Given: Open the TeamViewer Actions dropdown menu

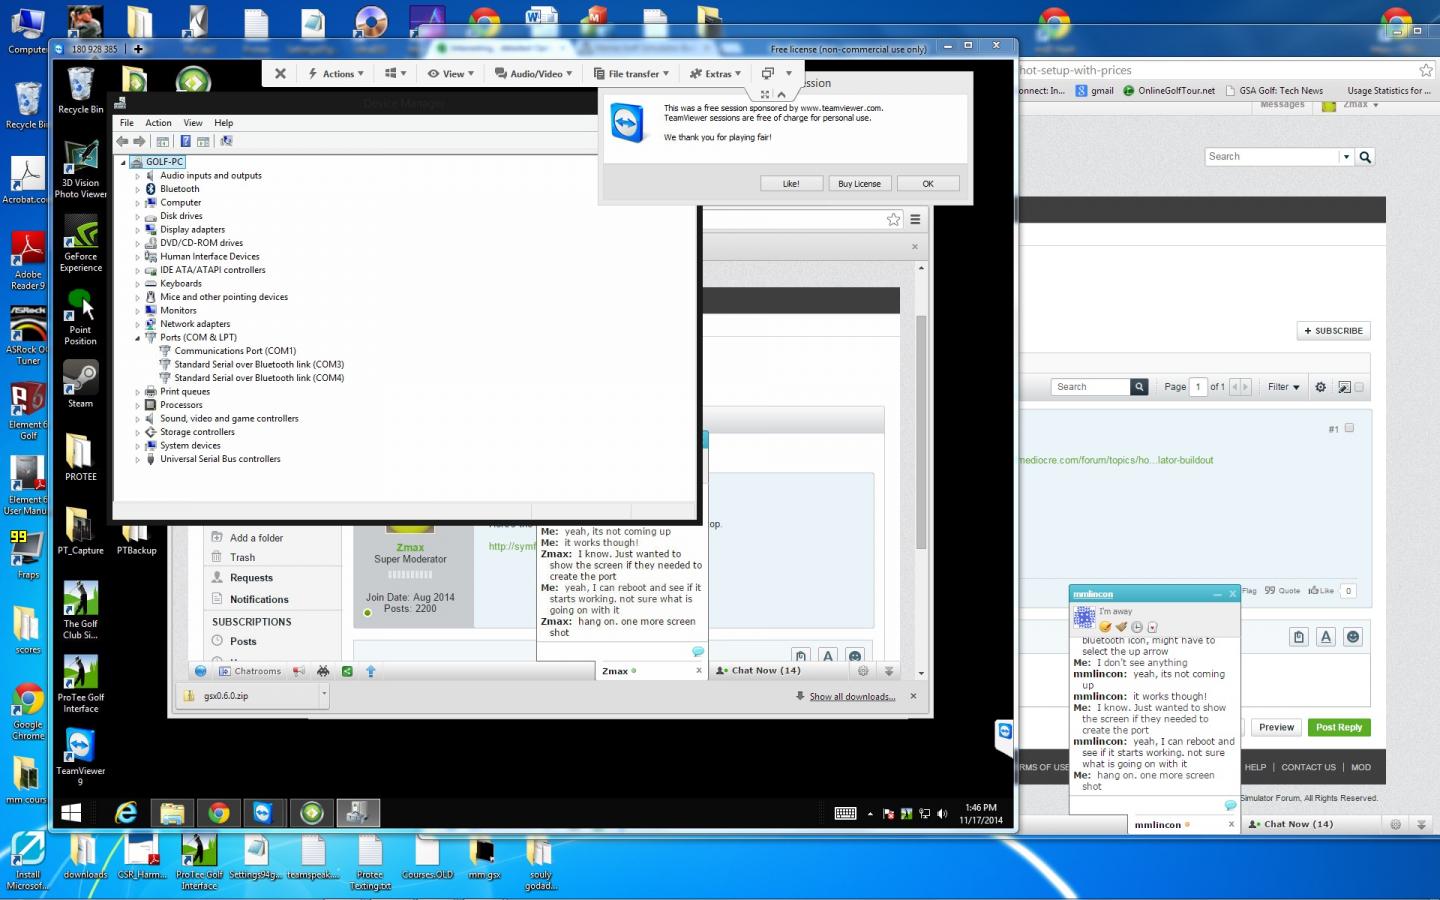Looking at the screenshot, I should [x=335, y=74].
